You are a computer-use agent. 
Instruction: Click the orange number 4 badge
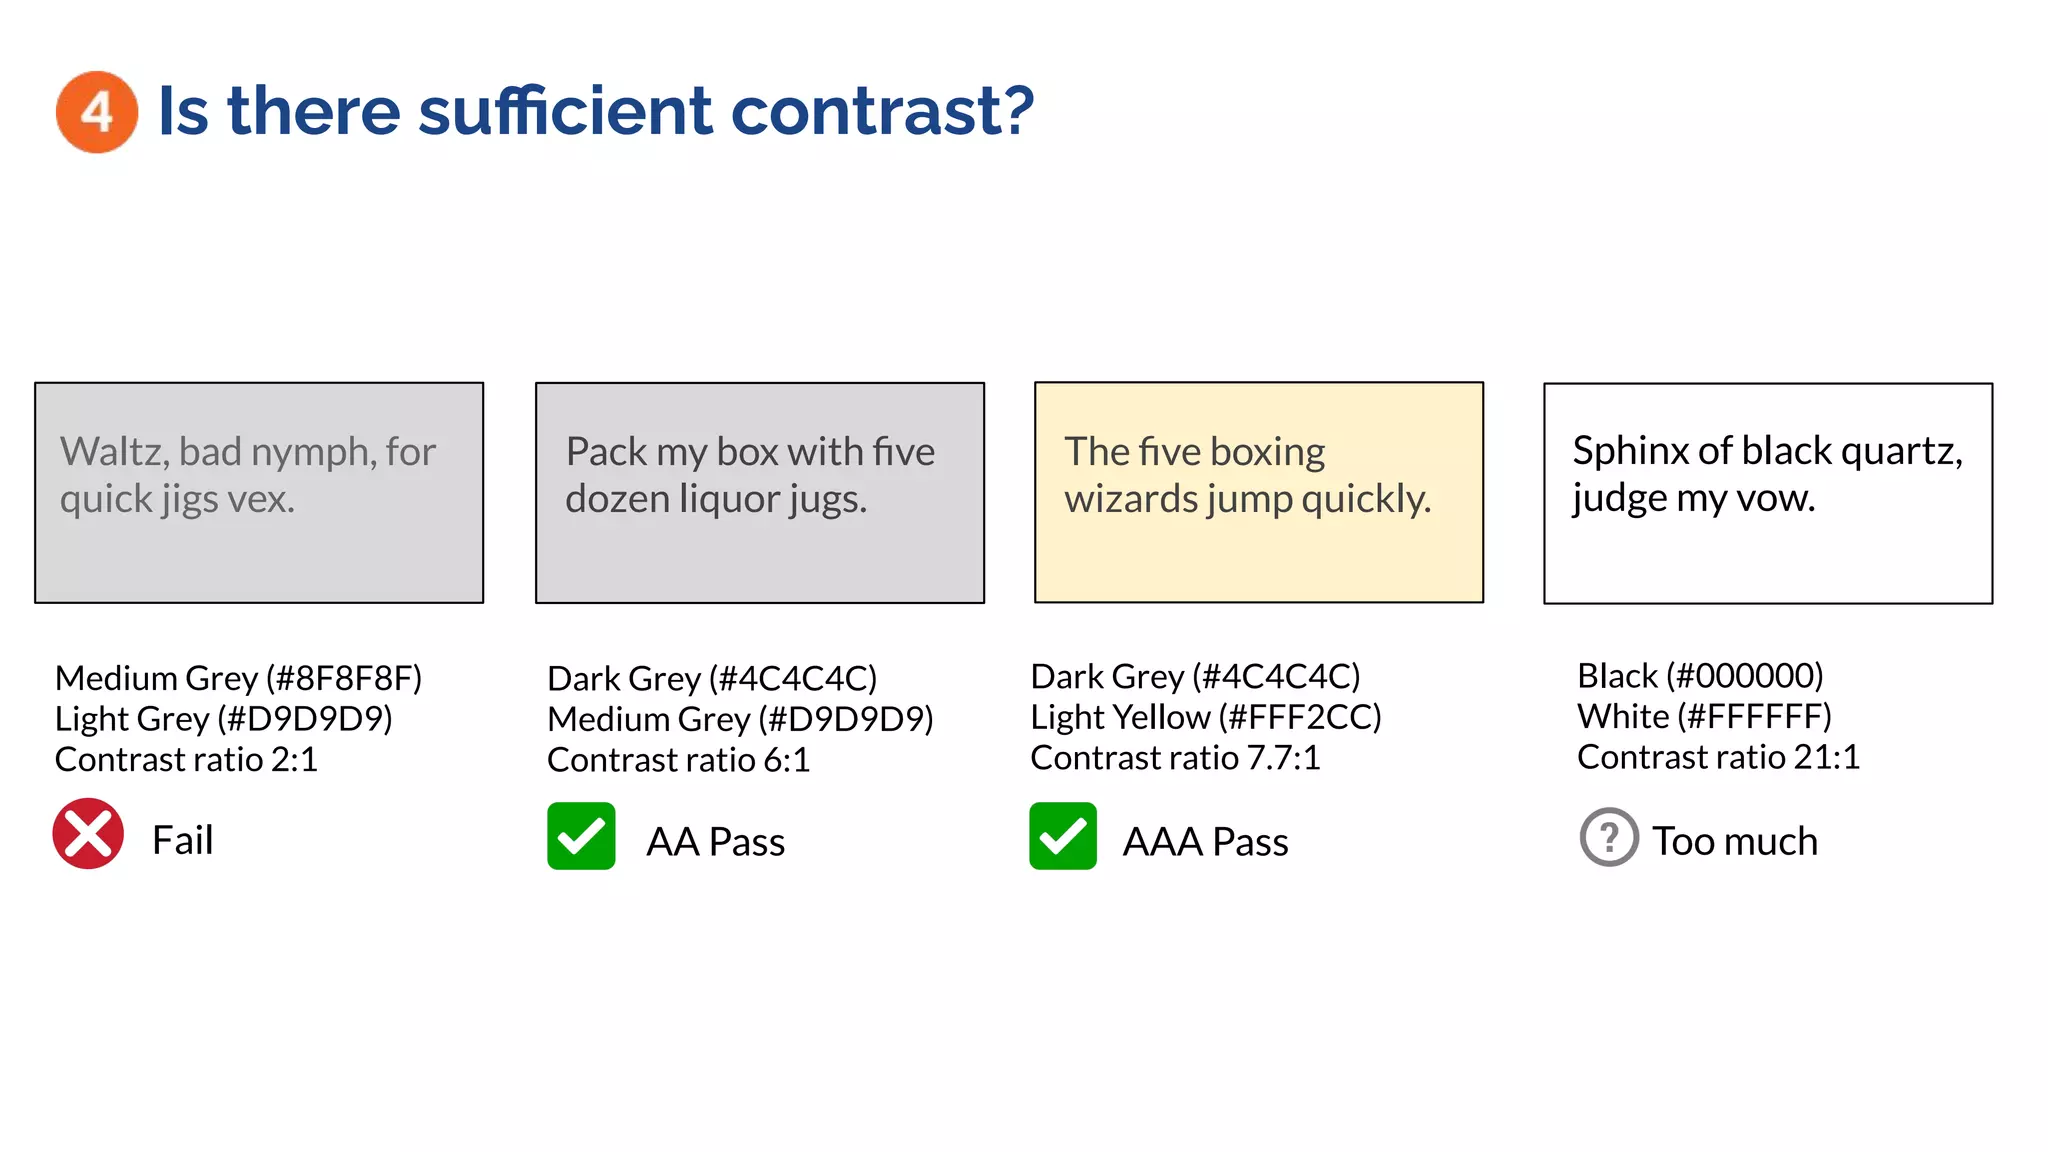(x=96, y=112)
